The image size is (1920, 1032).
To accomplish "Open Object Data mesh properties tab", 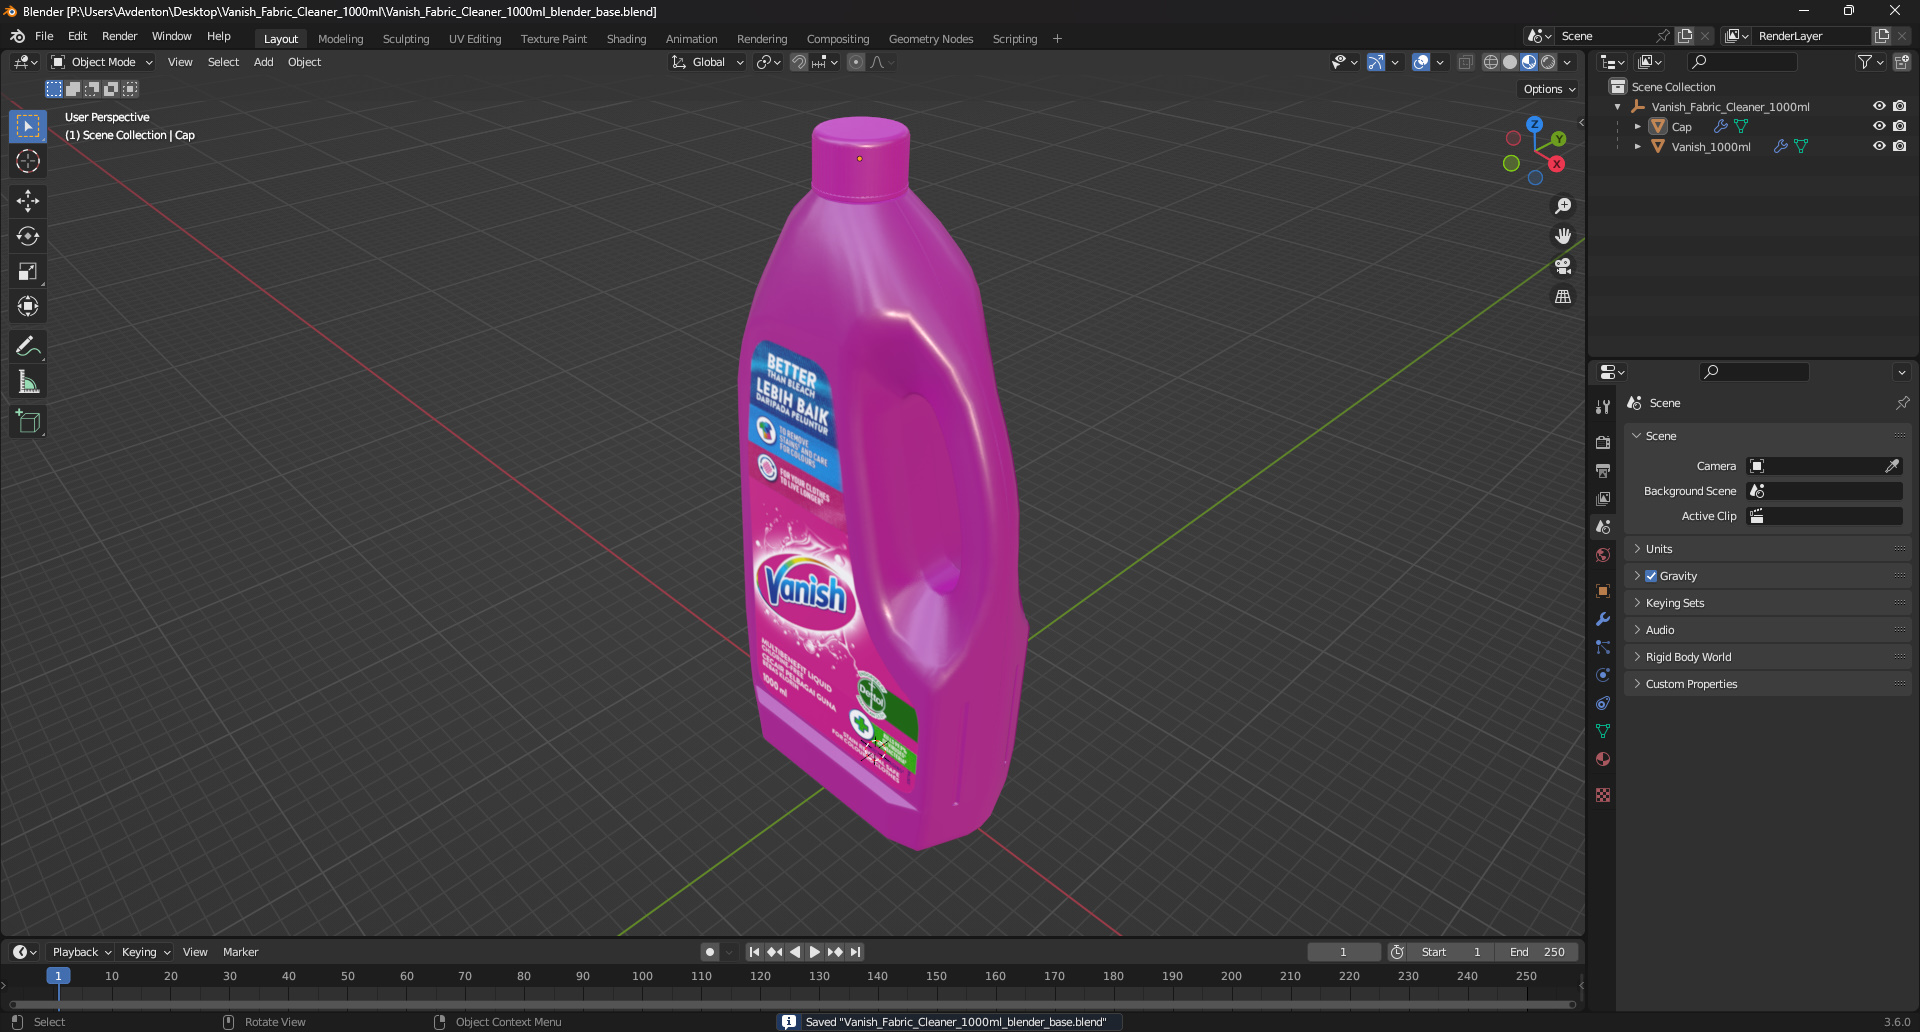I will (1603, 731).
